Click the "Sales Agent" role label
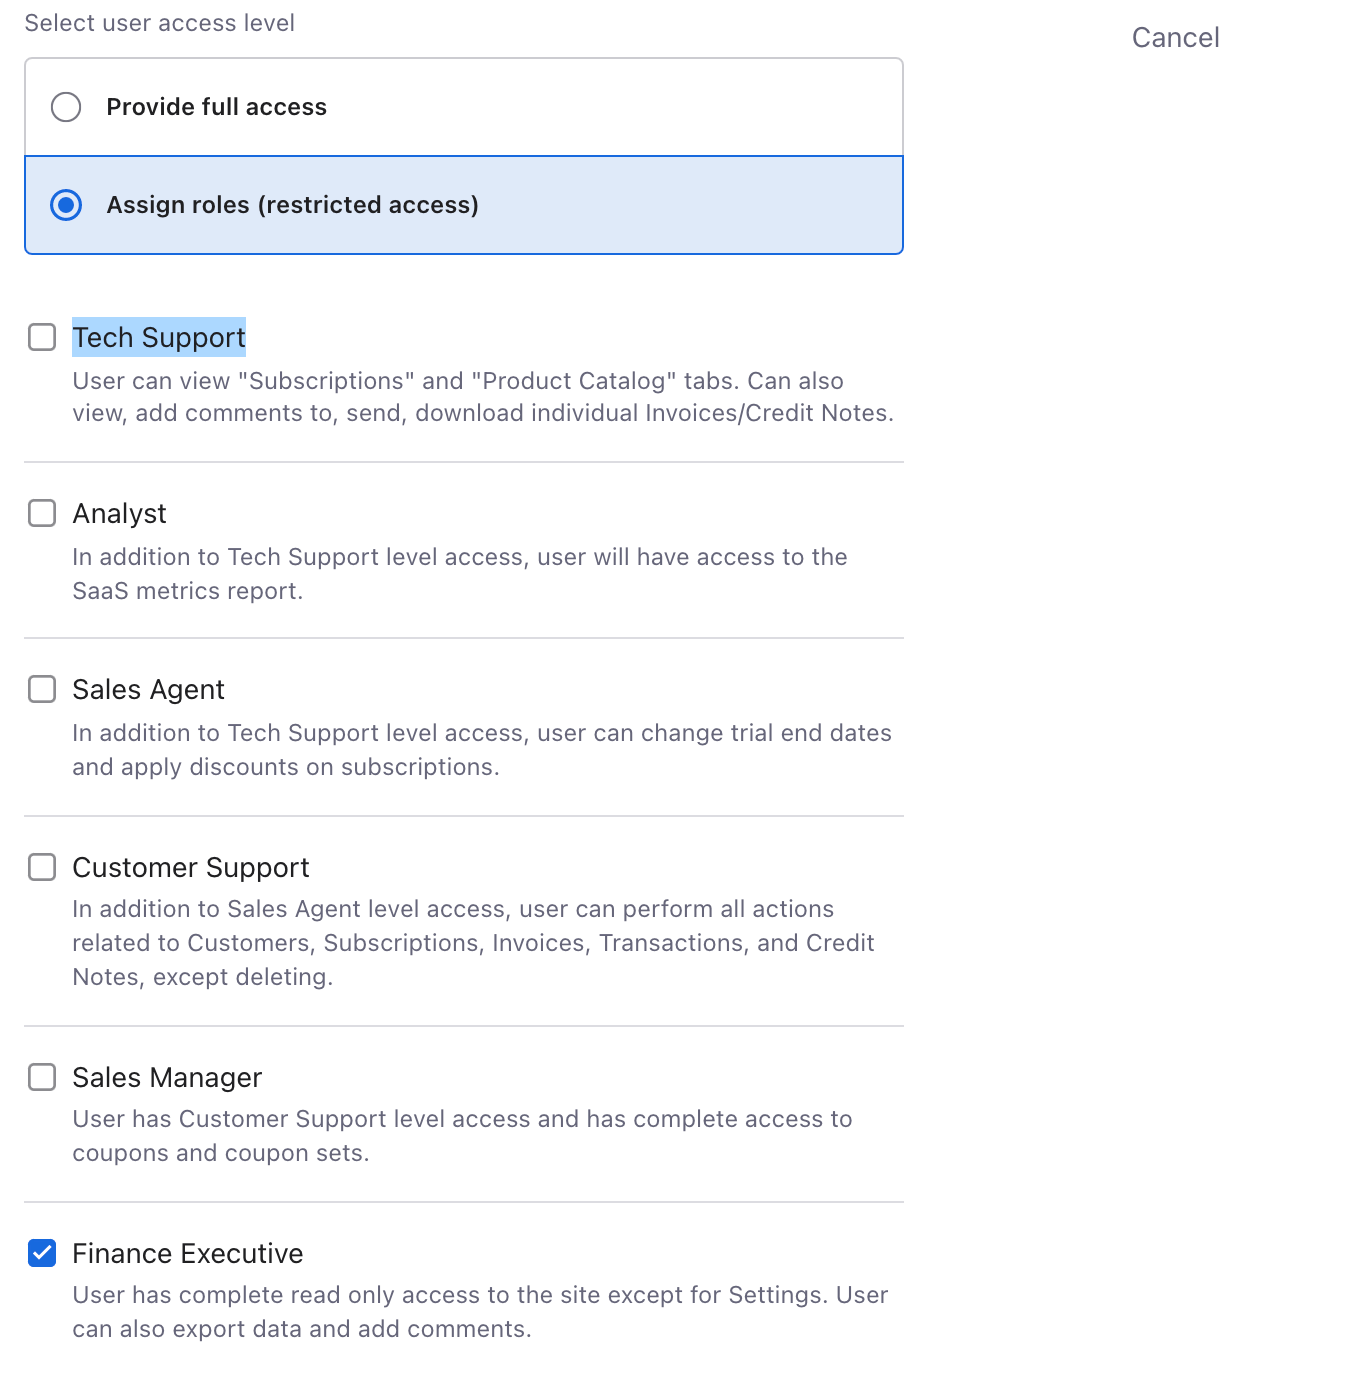The image size is (1370, 1400). tap(148, 690)
